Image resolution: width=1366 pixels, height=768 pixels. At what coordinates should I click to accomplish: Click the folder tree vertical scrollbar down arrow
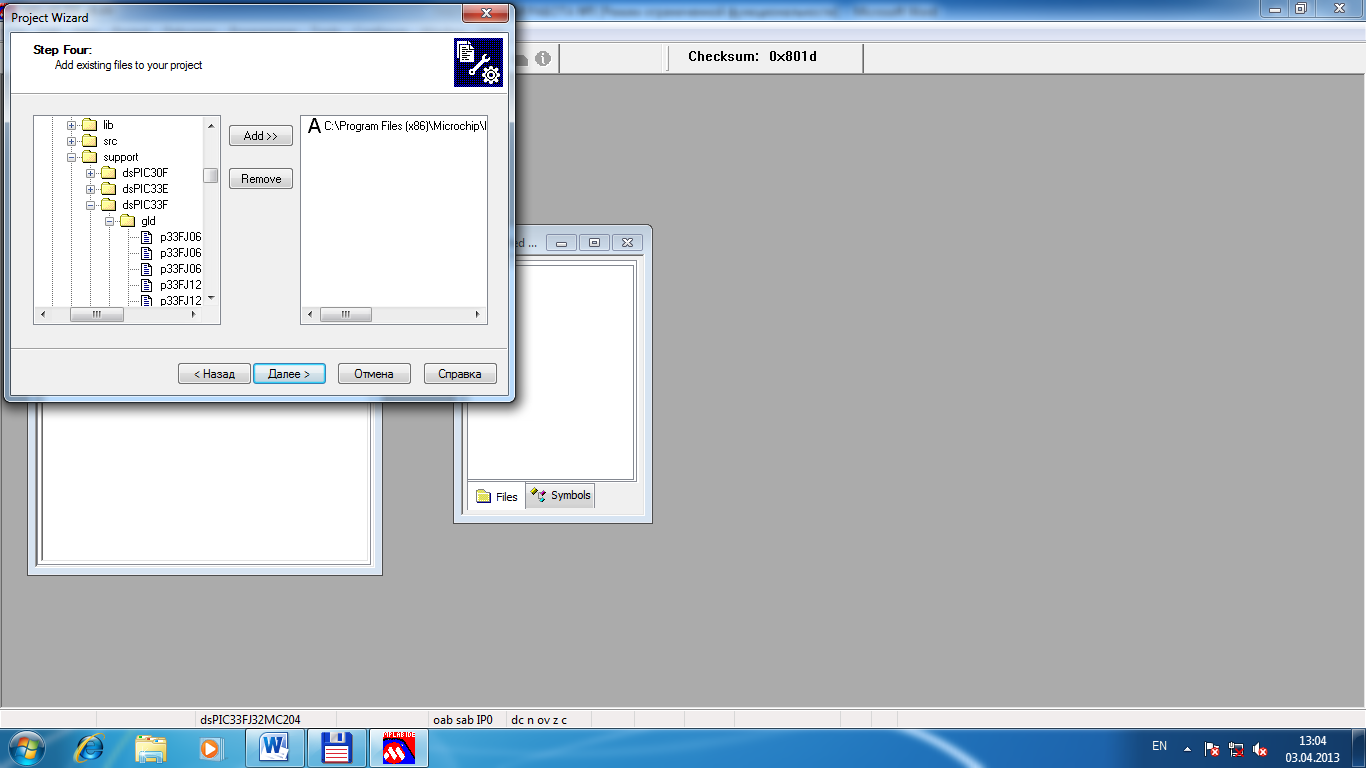pyautogui.click(x=211, y=298)
